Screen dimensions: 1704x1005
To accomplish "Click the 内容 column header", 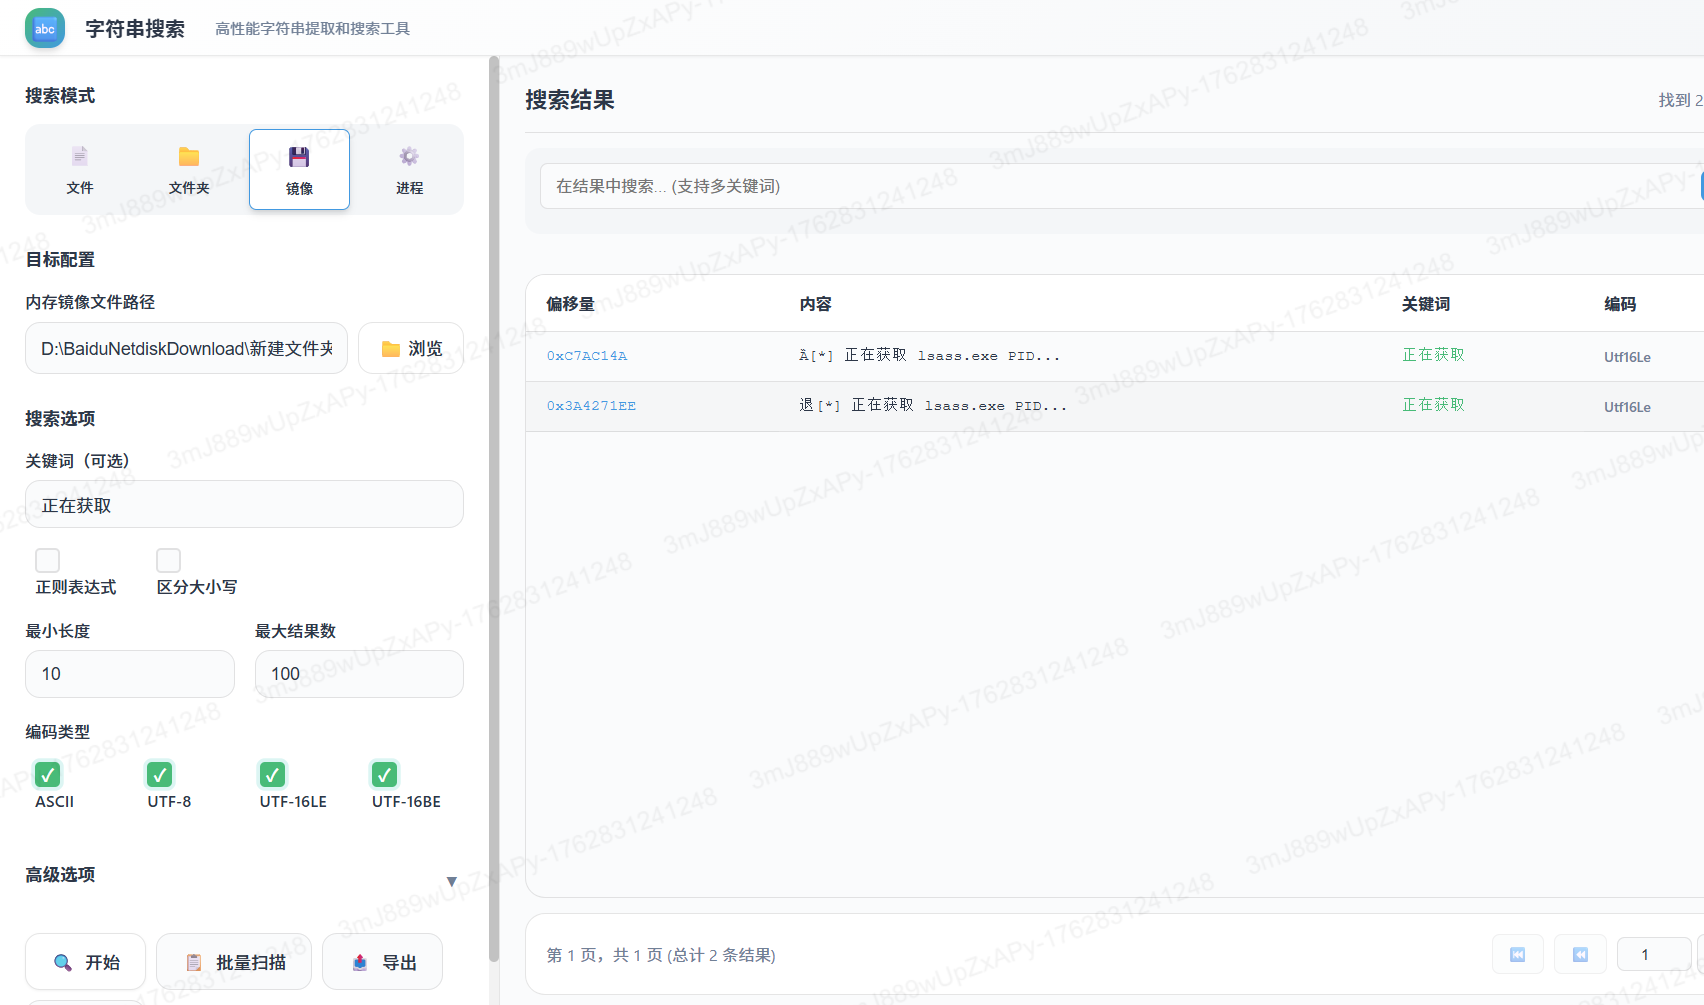I will pos(815,304).
